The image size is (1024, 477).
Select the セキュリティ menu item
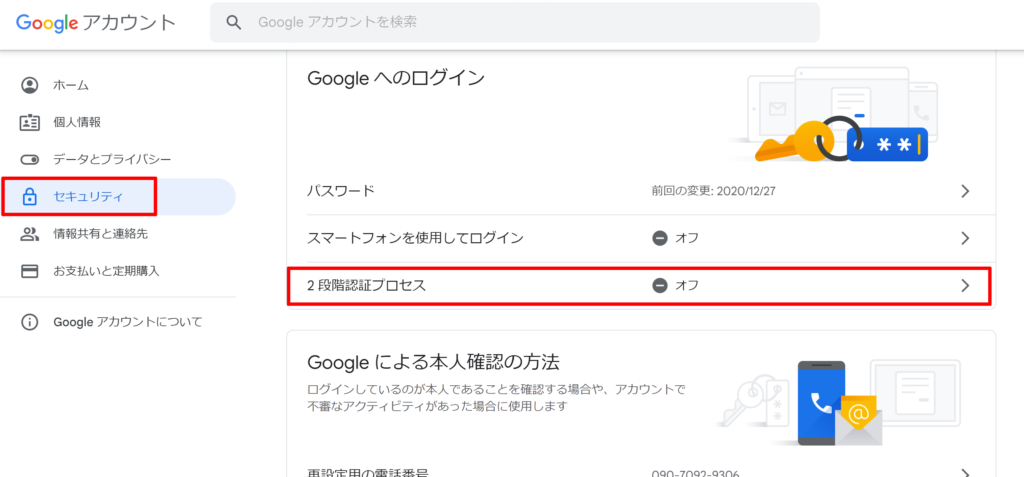[x=88, y=197]
